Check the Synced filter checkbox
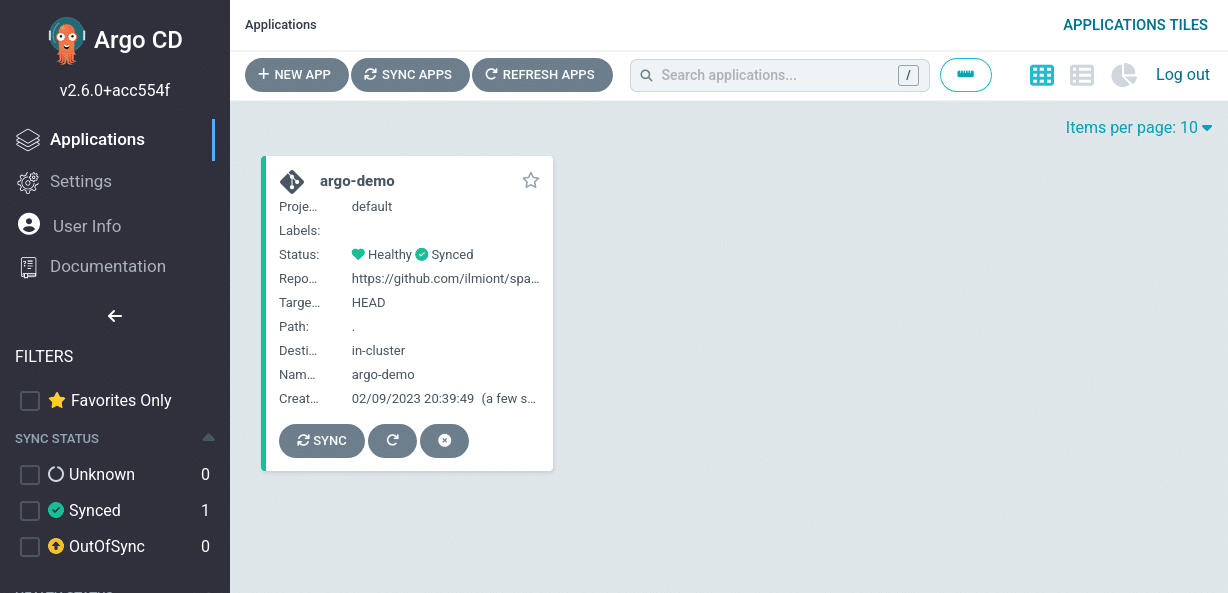 (30, 511)
